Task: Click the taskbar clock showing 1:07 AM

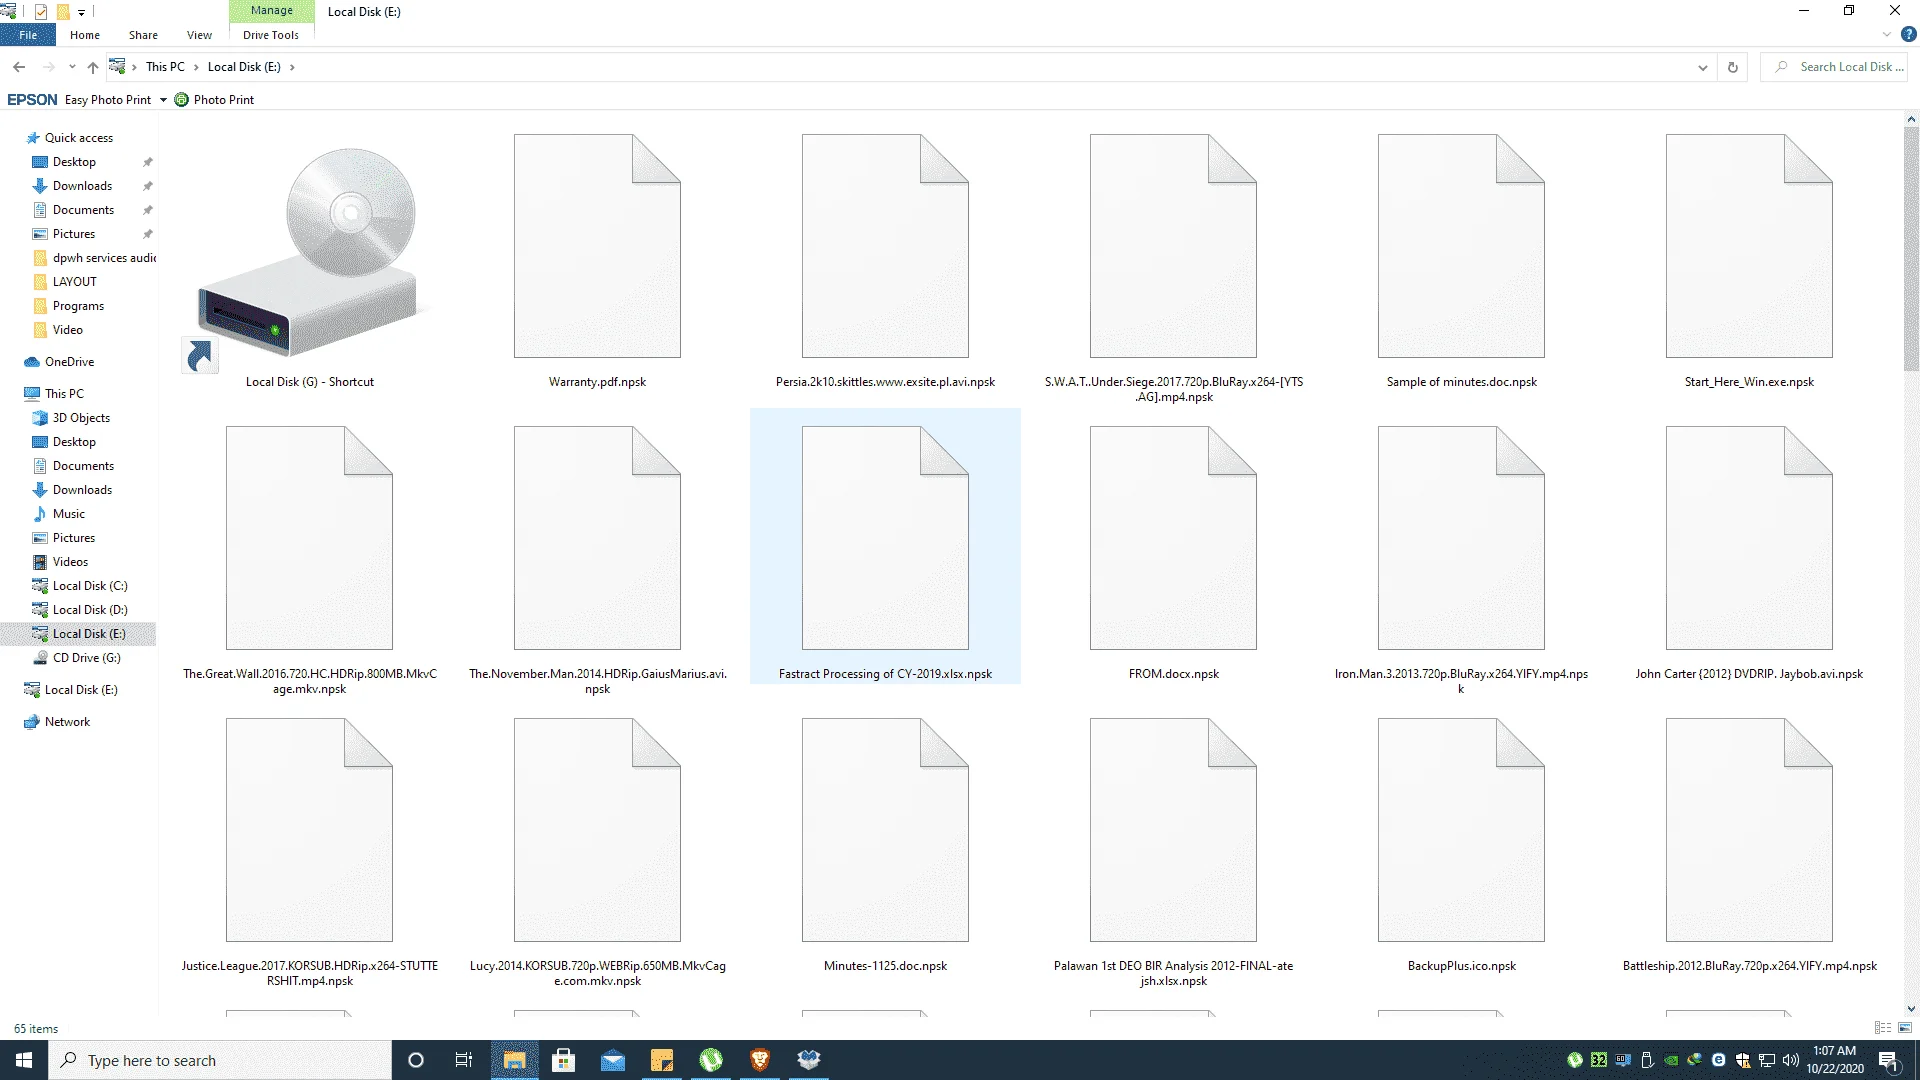Action: (1834, 1060)
